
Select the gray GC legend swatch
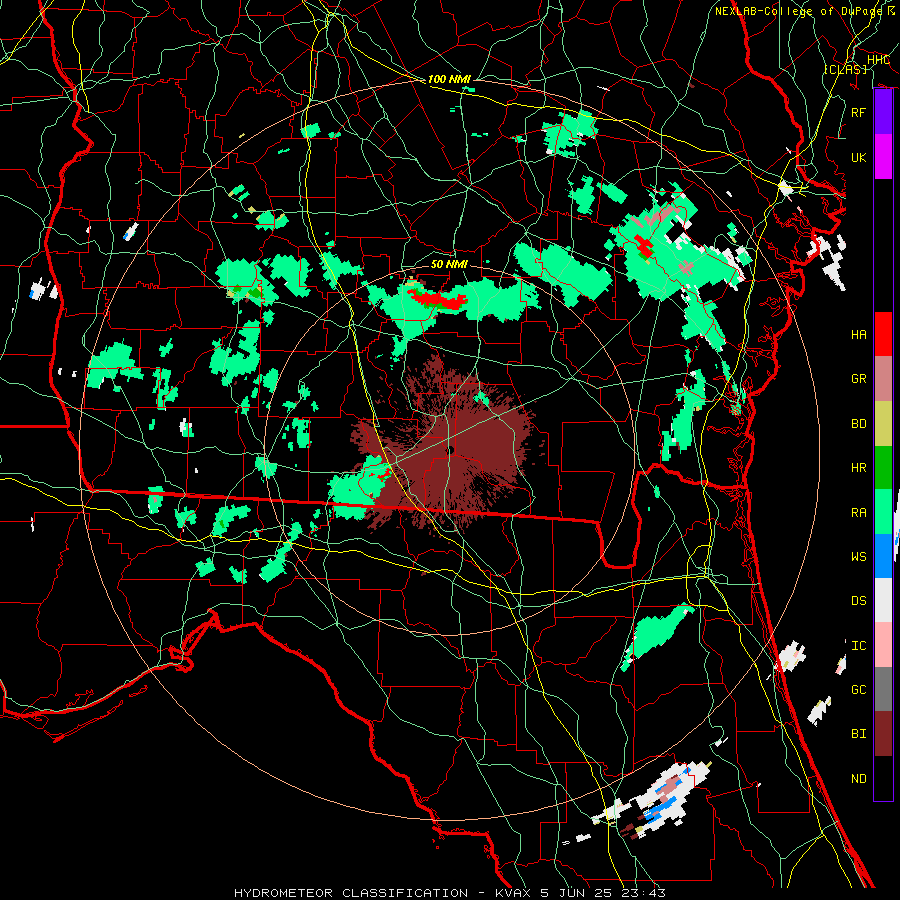(883, 689)
